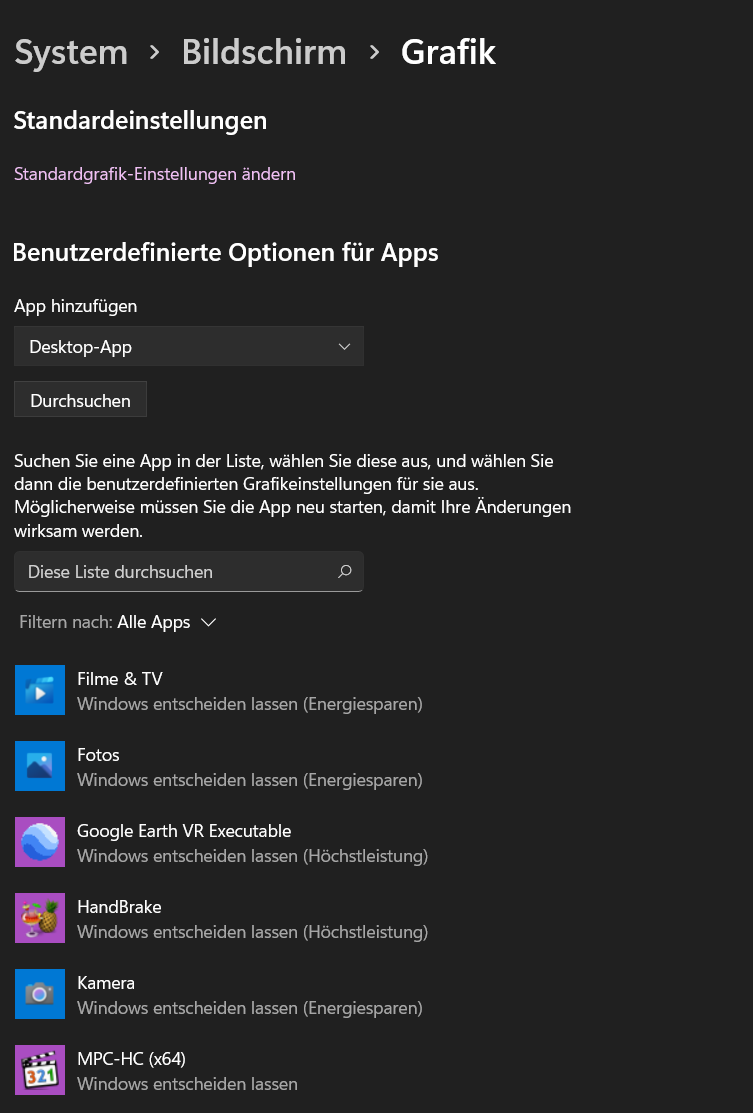The height and width of the screenshot is (1113, 753).
Task: Click the Fotos app icon
Action: coord(40,766)
